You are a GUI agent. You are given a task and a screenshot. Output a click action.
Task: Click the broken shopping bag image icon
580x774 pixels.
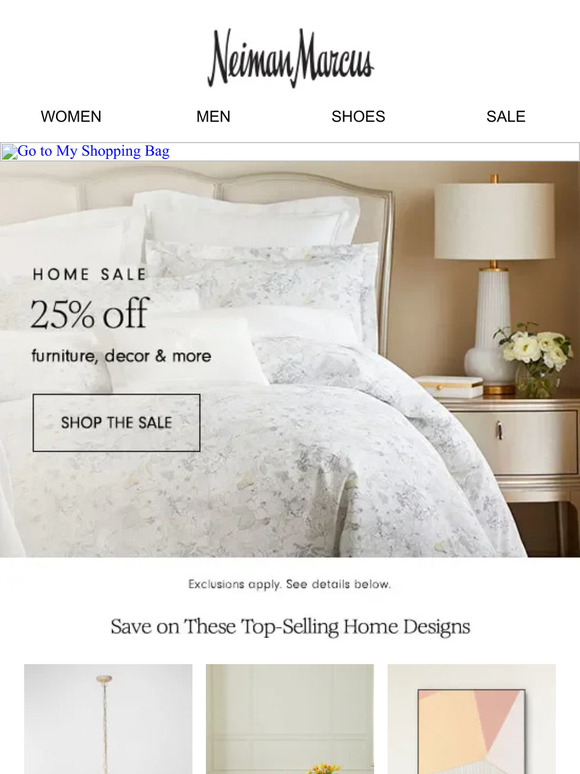[9, 152]
